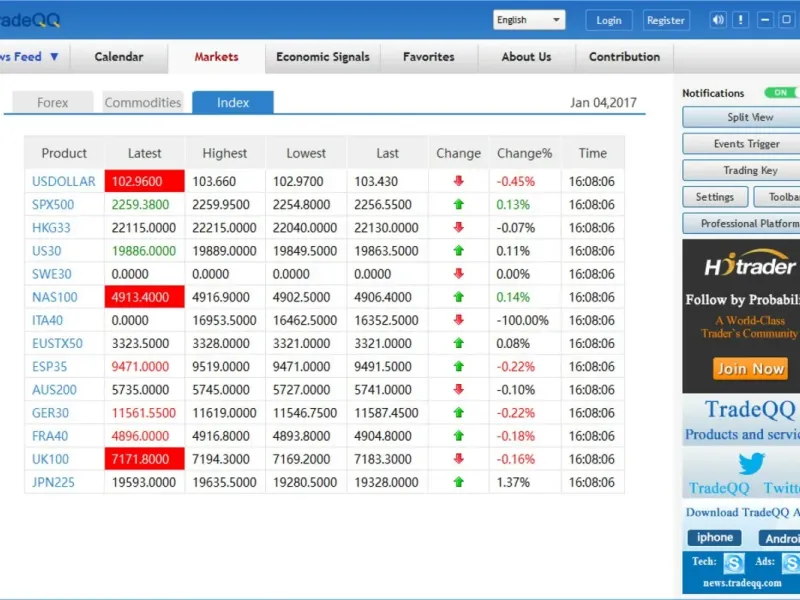The width and height of the screenshot is (800, 600).
Task: Click the Join Now banner button
Action: point(749,369)
